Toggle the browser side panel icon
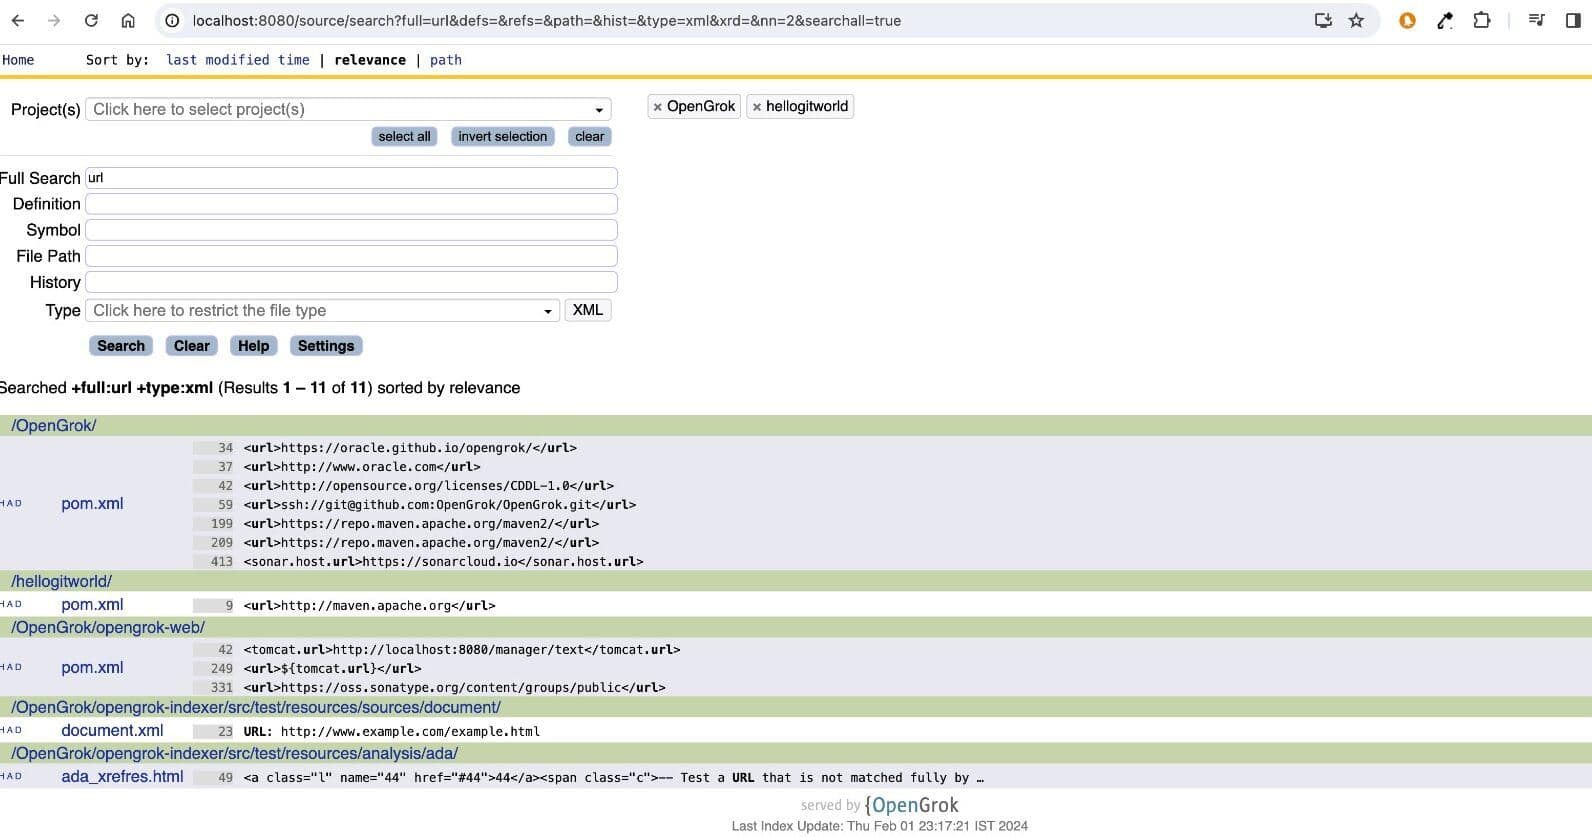The height and width of the screenshot is (837, 1592). point(1572,20)
